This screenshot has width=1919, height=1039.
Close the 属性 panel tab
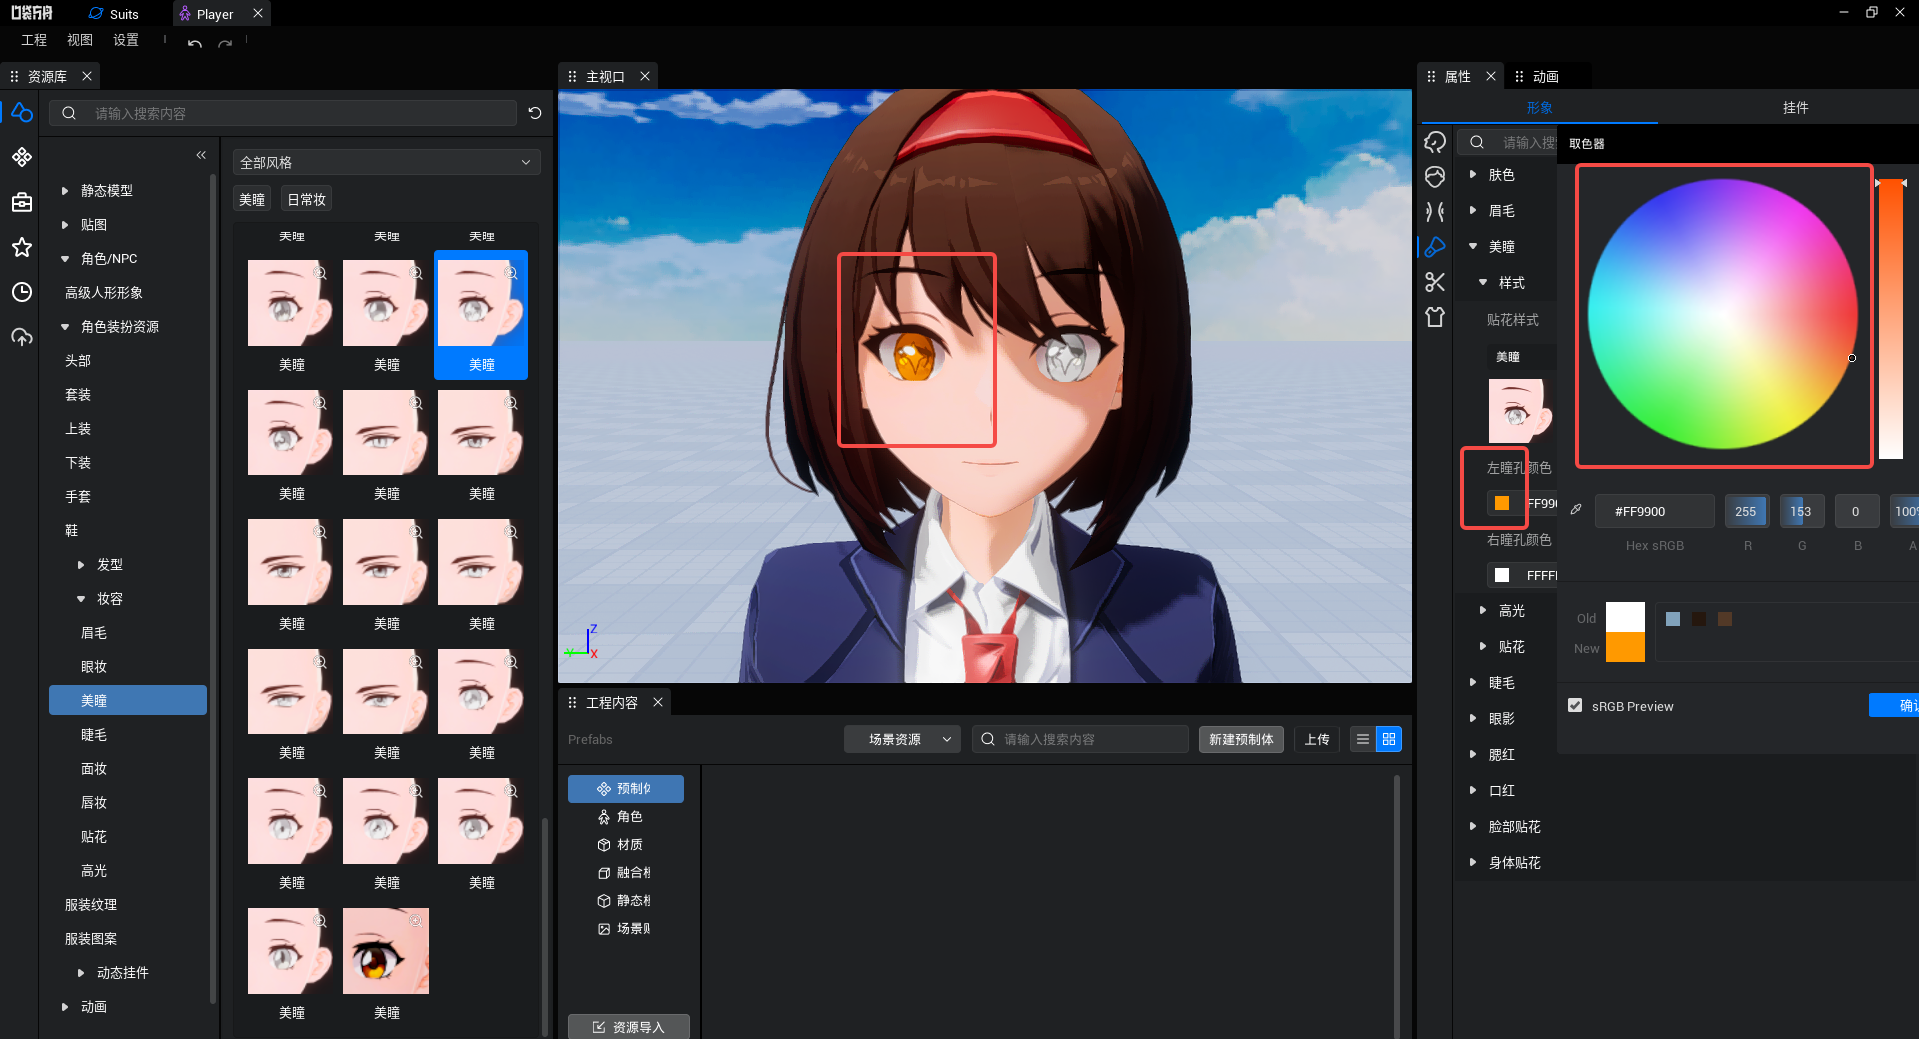click(1491, 76)
